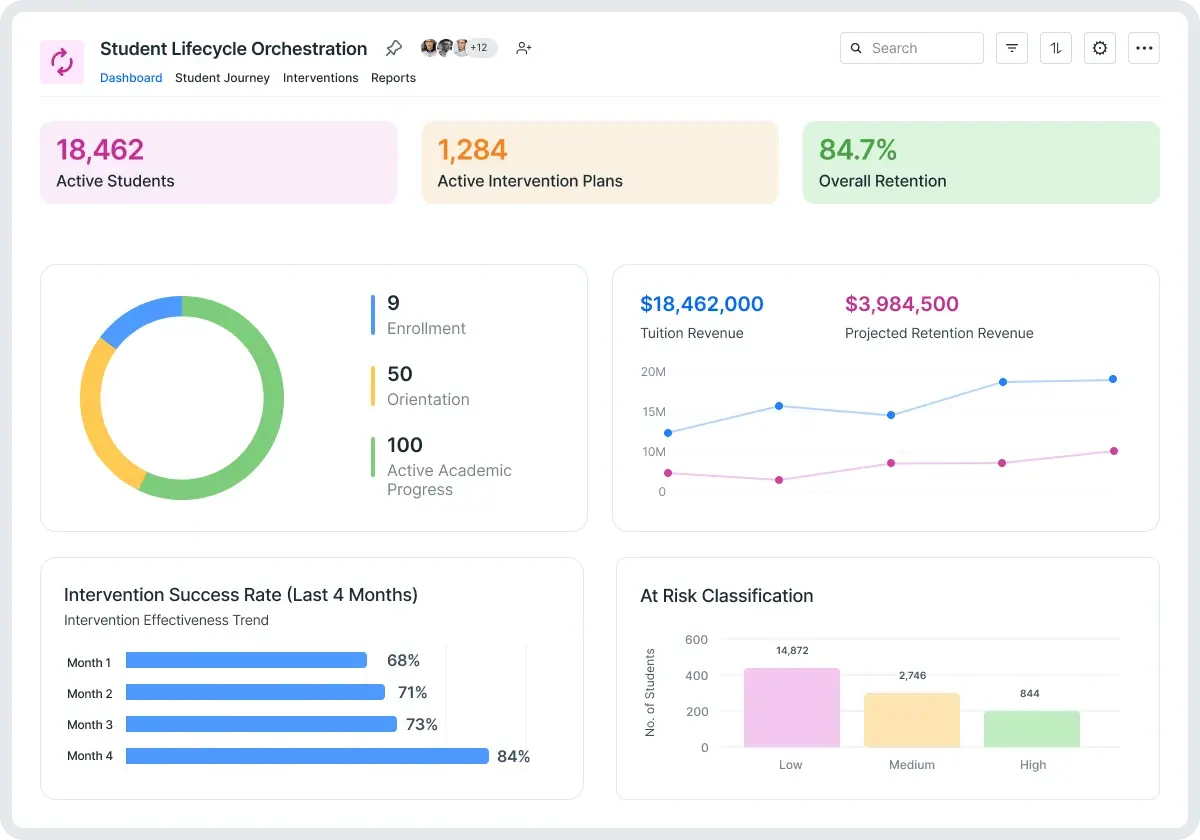Open the more options ellipsis menu
This screenshot has height=840, width=1200.
click(1144, 48)
